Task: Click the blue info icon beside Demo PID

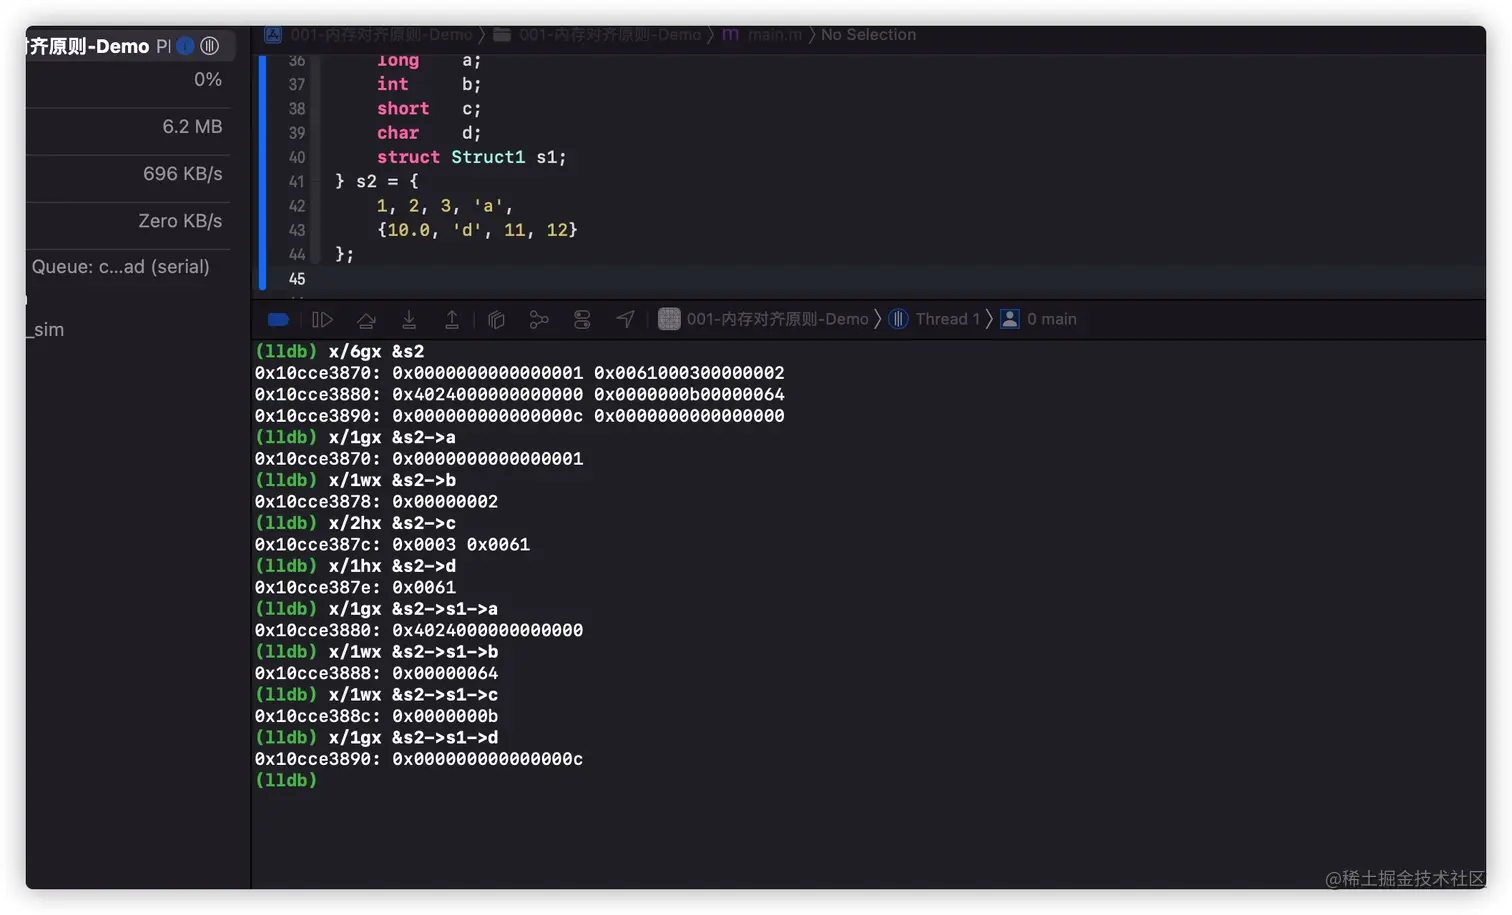Action: [185, 46]
